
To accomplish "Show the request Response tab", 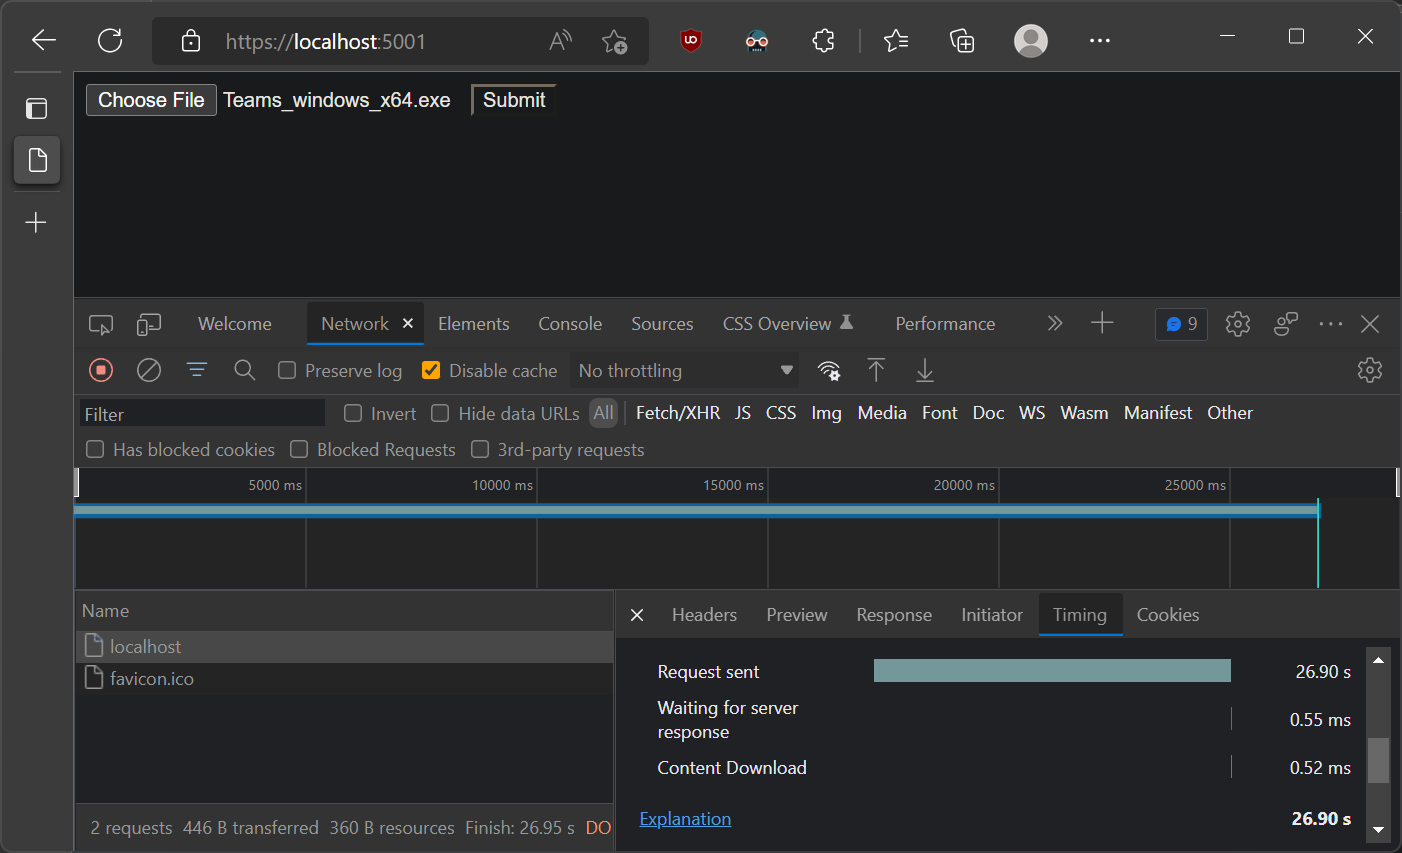I will click(x=894, y=615).
